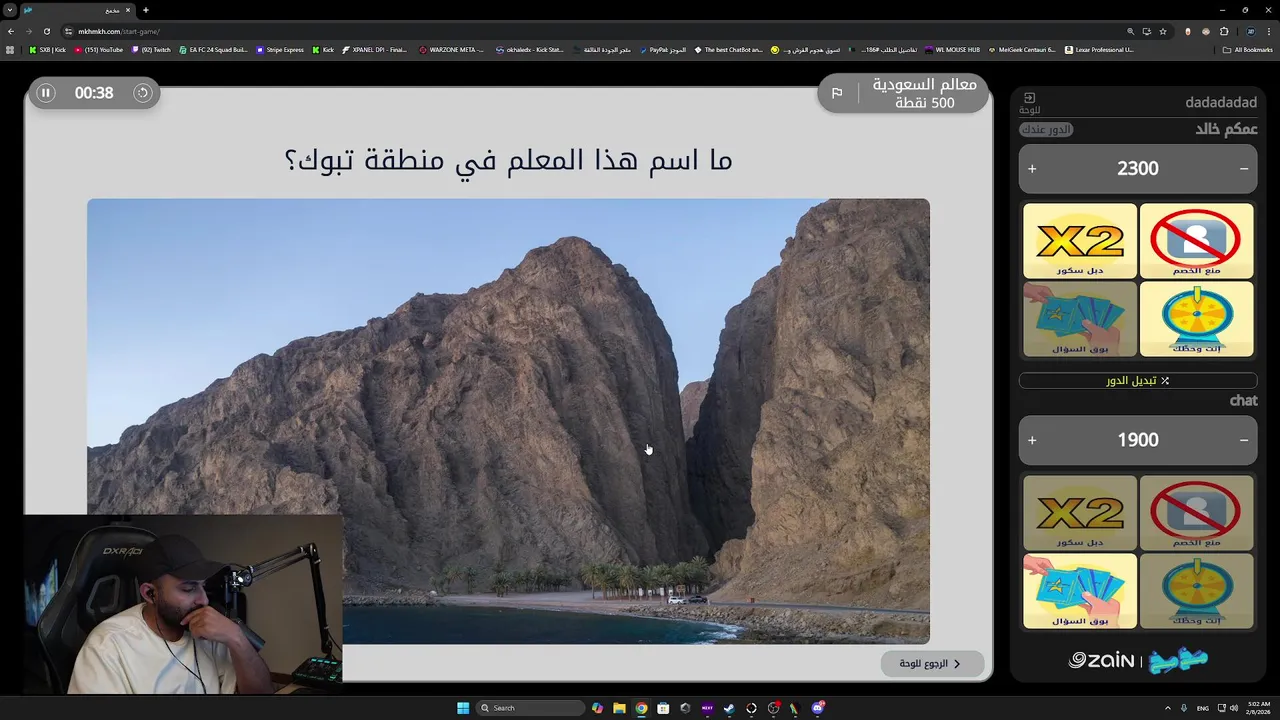The image size is (1280, 720).
Task: Click the Tabuk landmark mountain photo
Action: (508, 421)
